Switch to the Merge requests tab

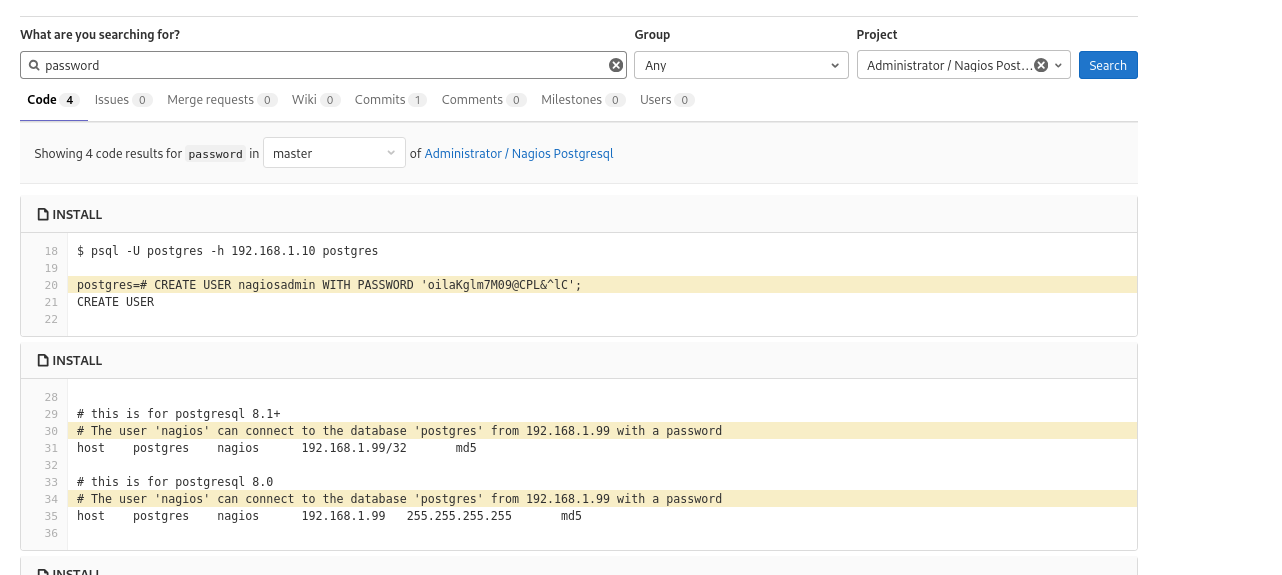(x=221, y=100)
